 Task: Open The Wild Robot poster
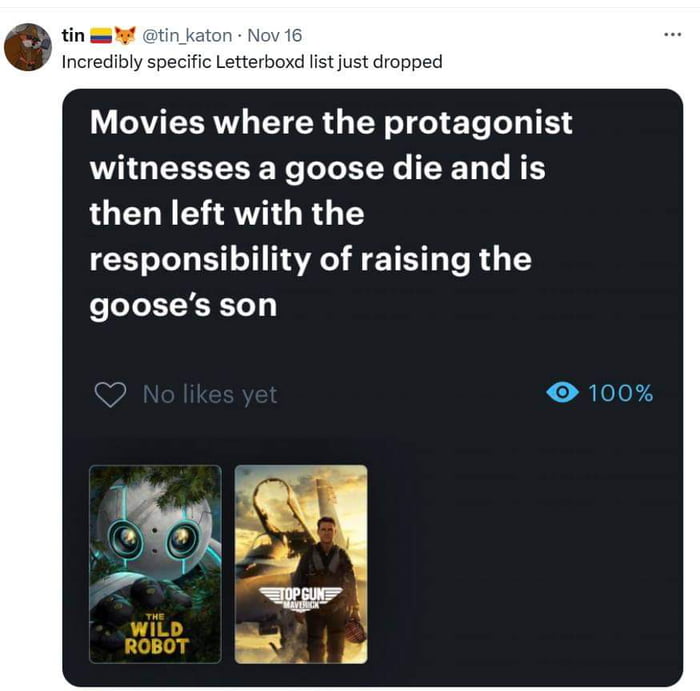click(155, 564)
